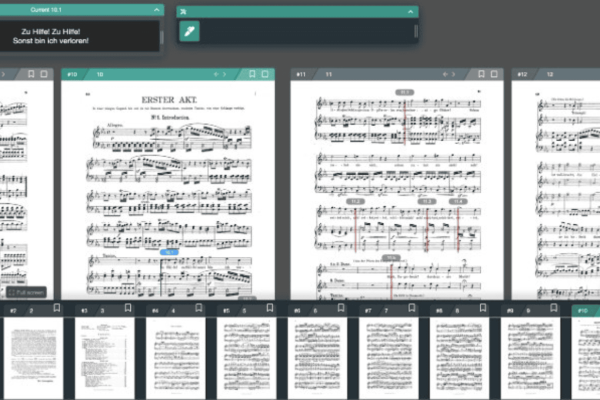Click the 'ERSTER AKT' heading on page 10
Image resolution: width=600 pixels, height=400 pixels.
click(169, 100)
